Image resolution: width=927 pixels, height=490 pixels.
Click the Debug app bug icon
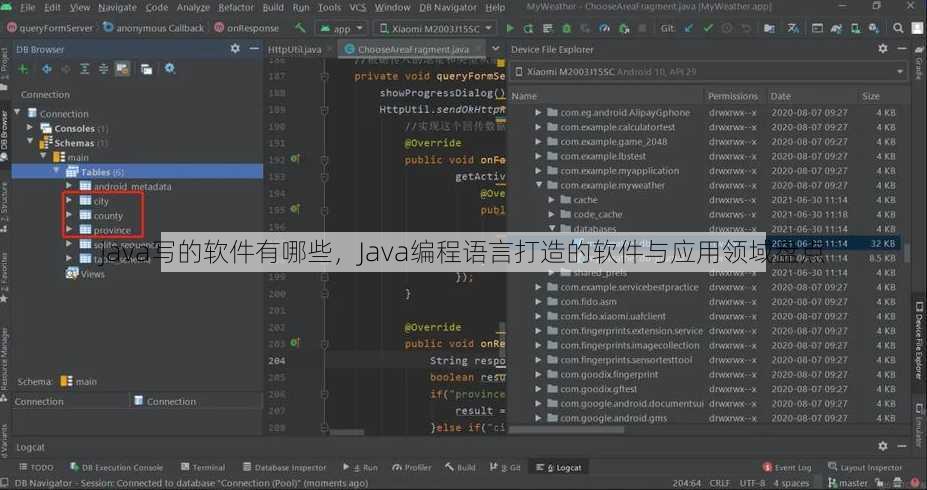pos(566,28)
